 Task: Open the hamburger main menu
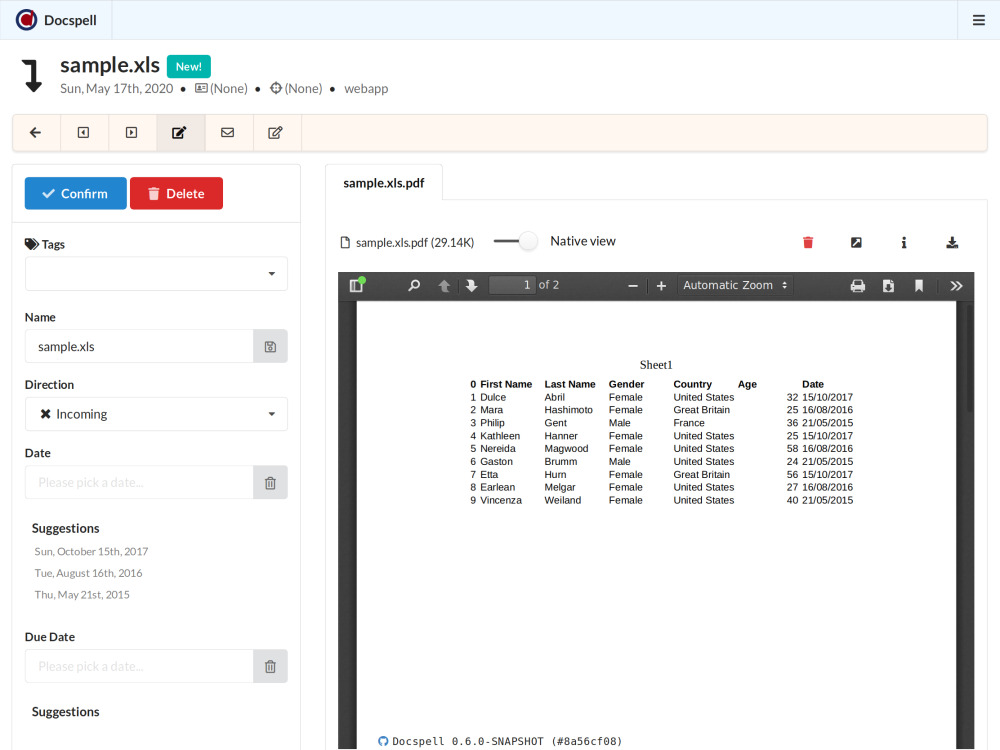[x=979, y=20]
